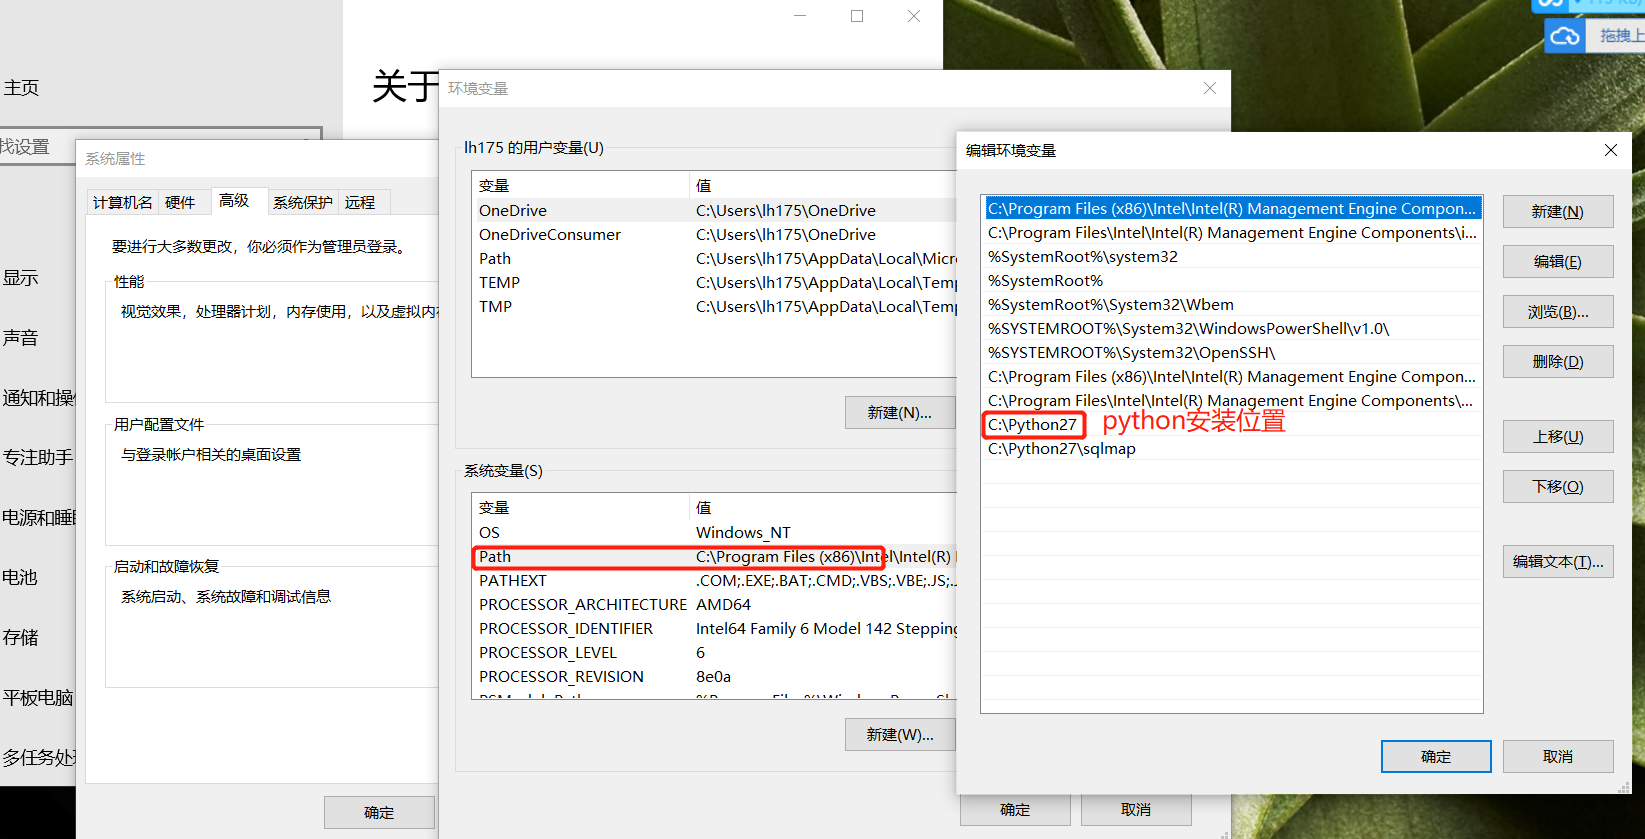Image resolution: width=1645 pixels, height=839 pixels.
Task: Move entry down with 下移(O)
Action: coord(1557,487)
